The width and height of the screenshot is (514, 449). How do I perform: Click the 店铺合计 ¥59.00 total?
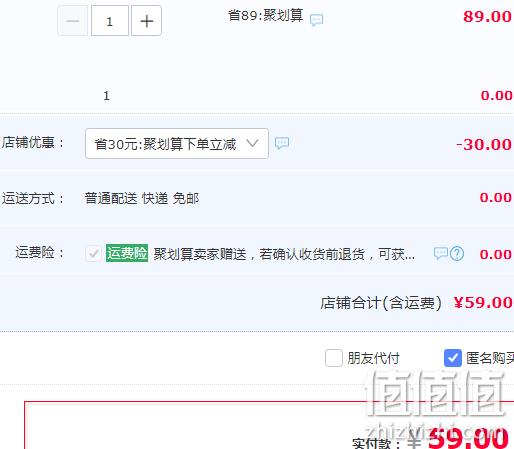coord(416,303)
